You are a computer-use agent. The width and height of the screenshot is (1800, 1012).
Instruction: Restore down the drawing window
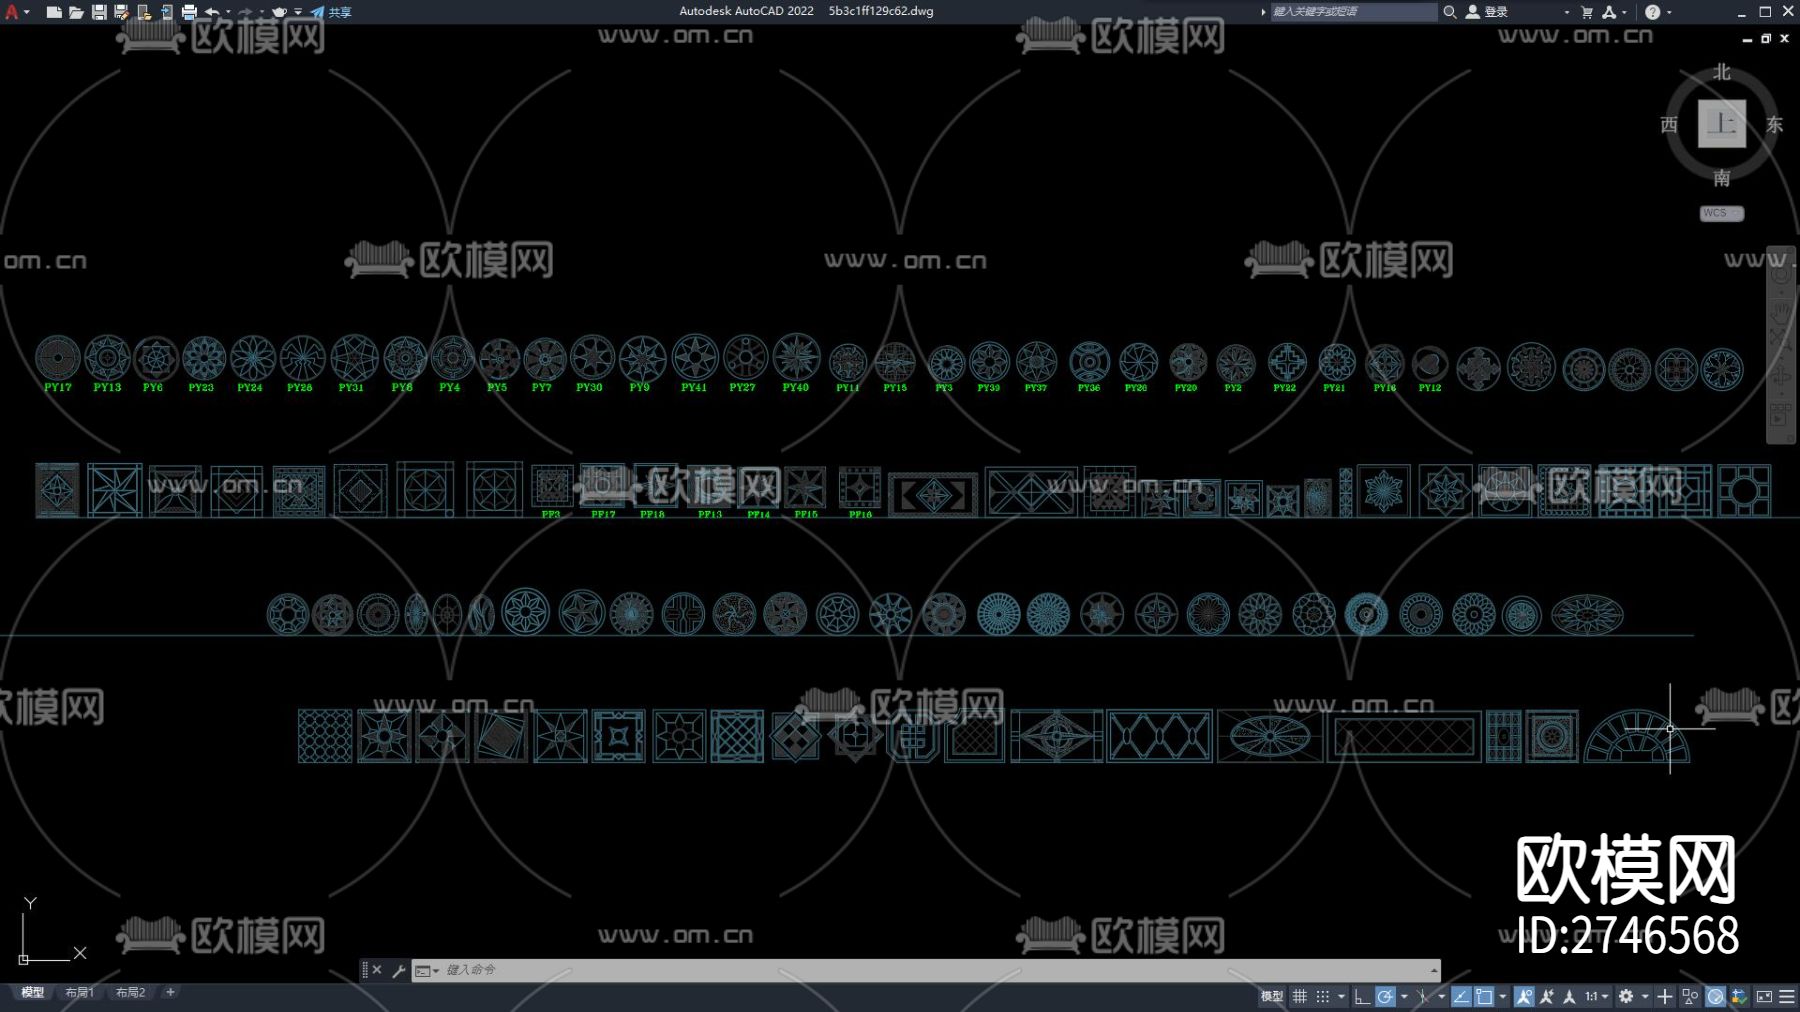pos(1766,39)
